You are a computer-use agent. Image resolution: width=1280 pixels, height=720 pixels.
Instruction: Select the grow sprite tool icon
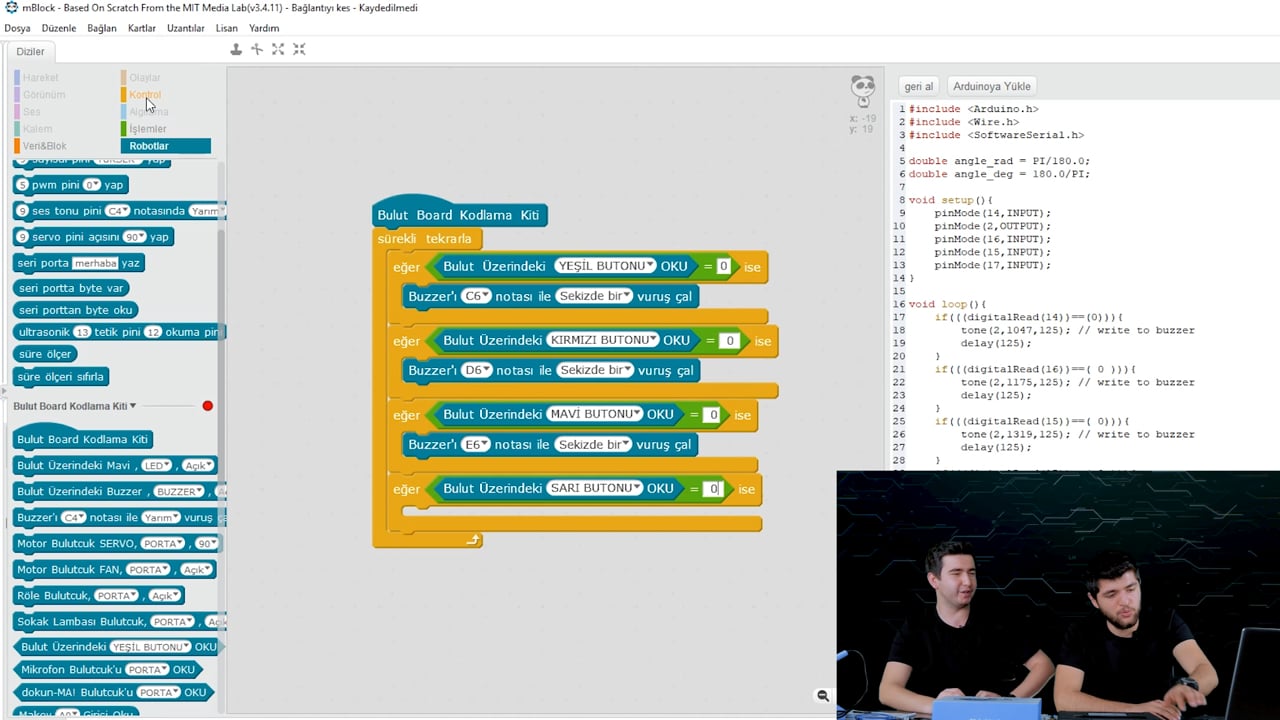tap(278, 49)
